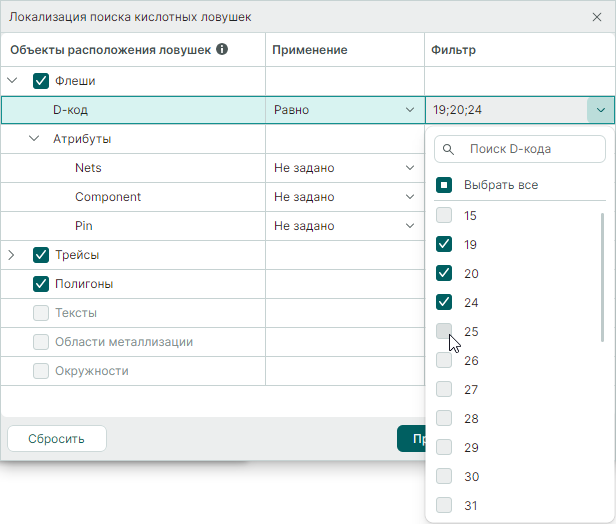
Task: Open the Равно condition dropdown
Action: click(343, 110)
